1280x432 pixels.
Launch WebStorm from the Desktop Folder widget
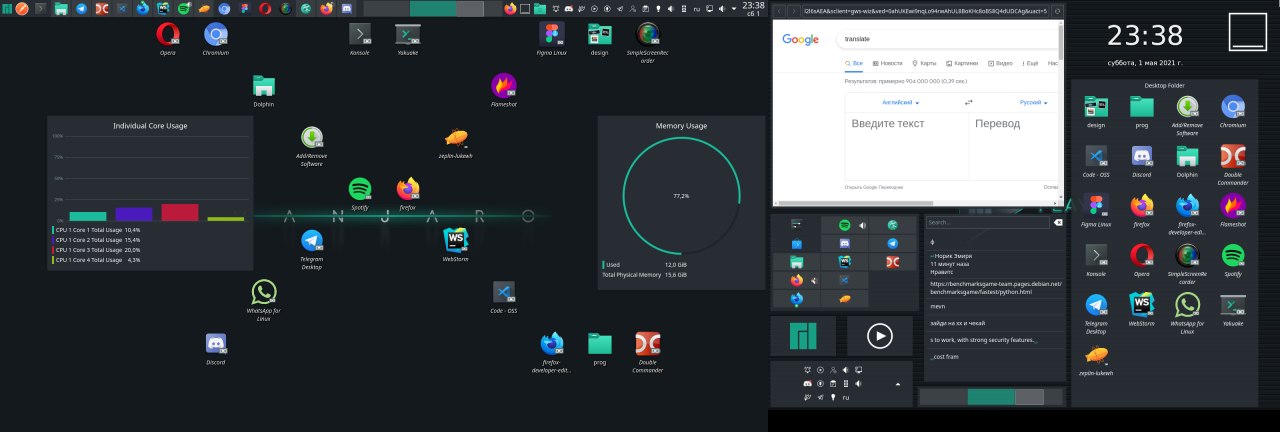[x=1141, y=310]
